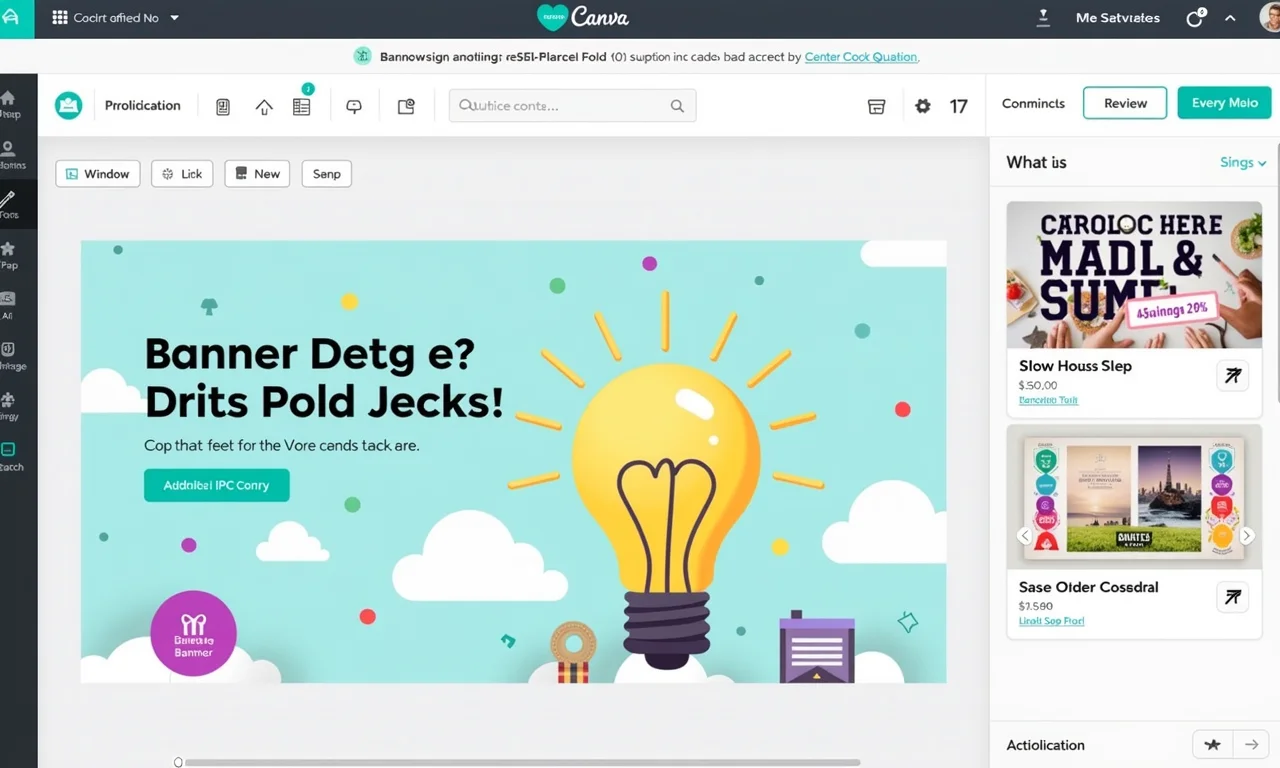Click the download icon in the top bar
The image size is (1280, 768).
coord(1043,17)
